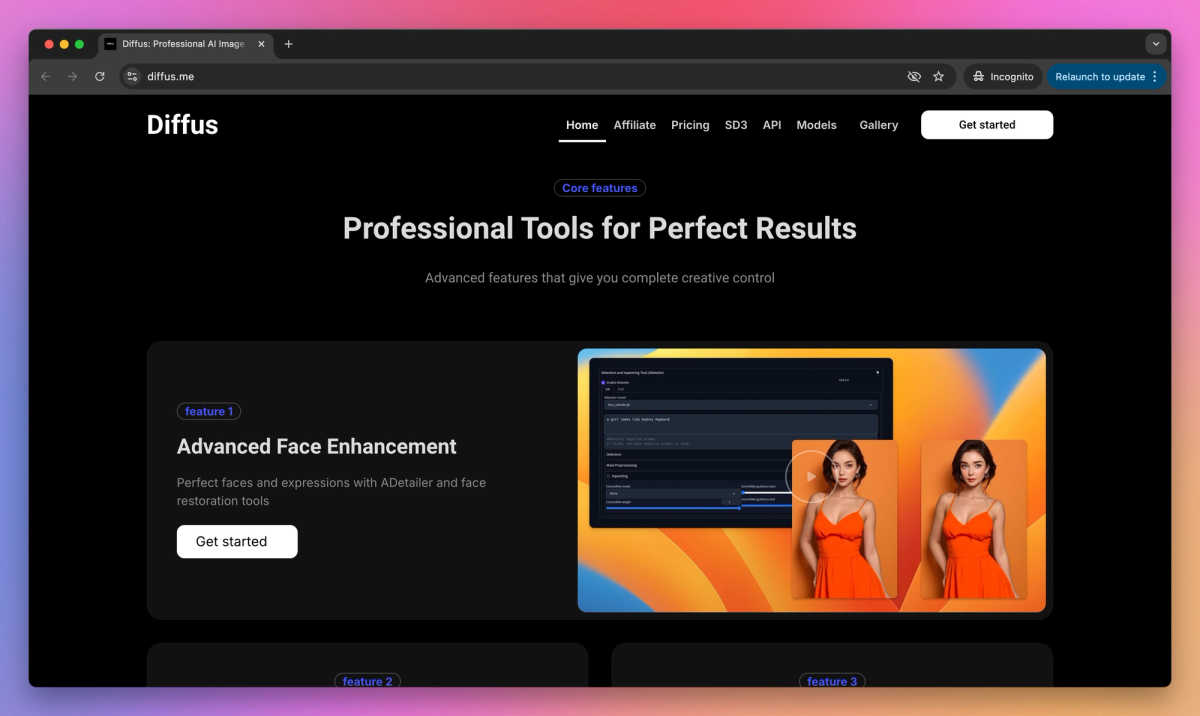Bookmark this page with the star icon

[x=938, y=76]
